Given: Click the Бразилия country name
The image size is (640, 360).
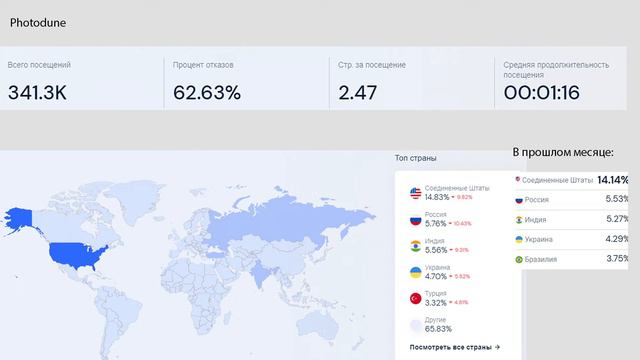Looking at the screenshot, I should point(541,259).
